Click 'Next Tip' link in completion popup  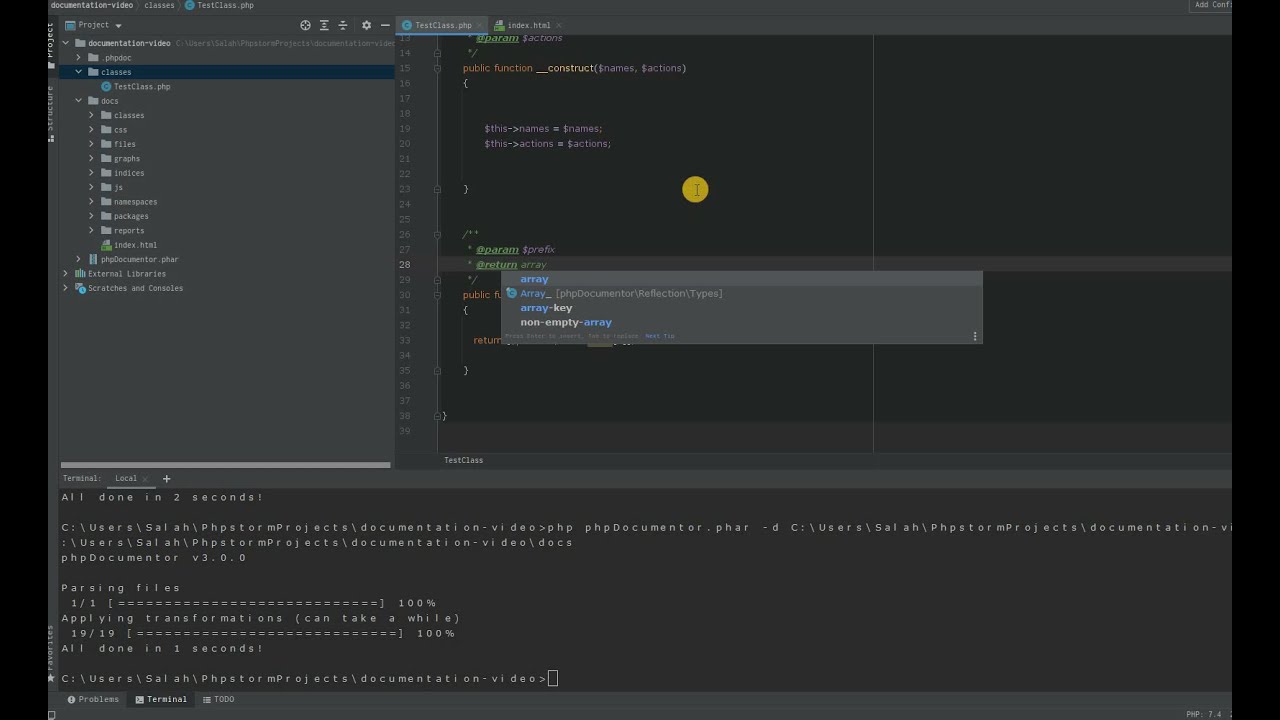(x=660, y=336)
